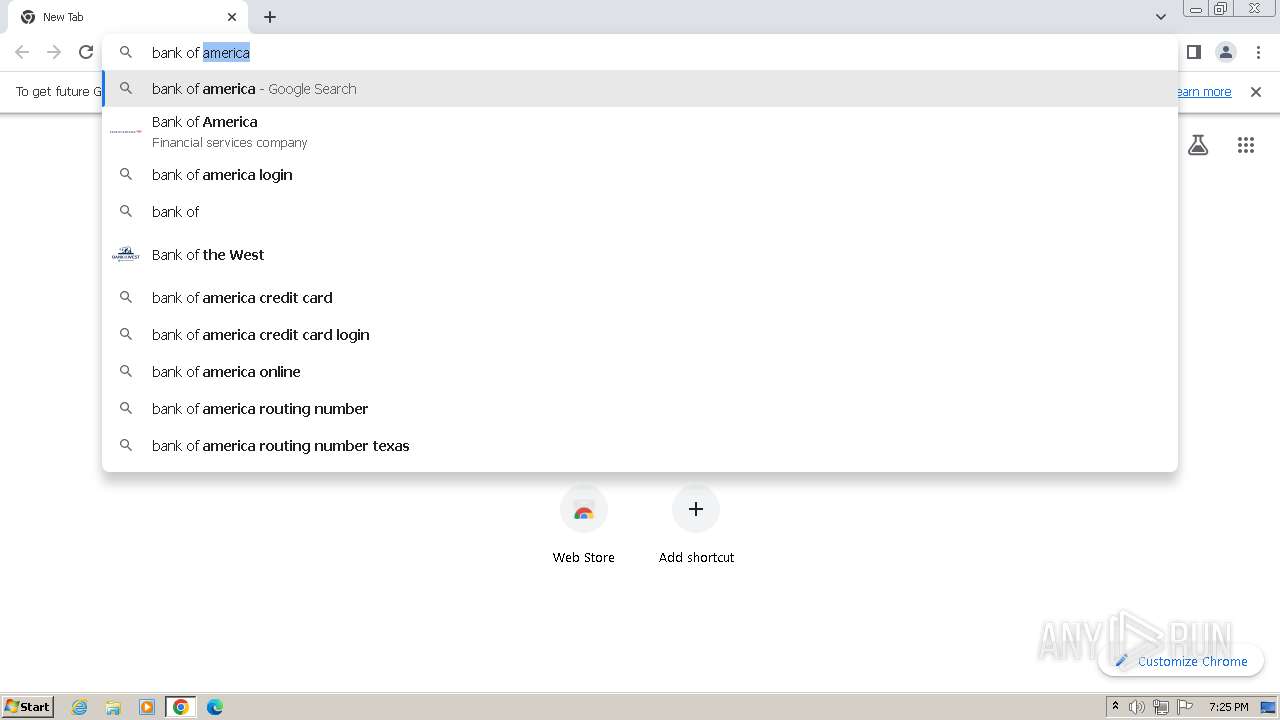
Task: Open the Windows Start menu
Action: click(x=28, y=706)
